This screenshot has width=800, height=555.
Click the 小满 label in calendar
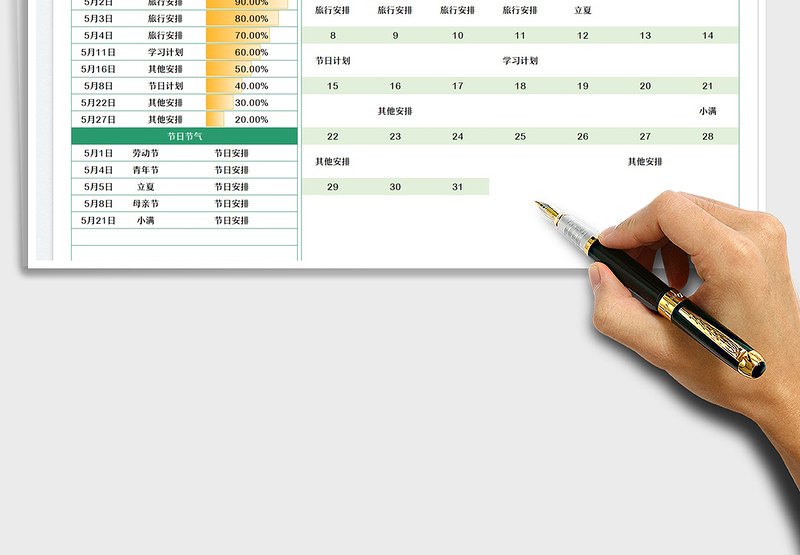(x=708, y=111)
